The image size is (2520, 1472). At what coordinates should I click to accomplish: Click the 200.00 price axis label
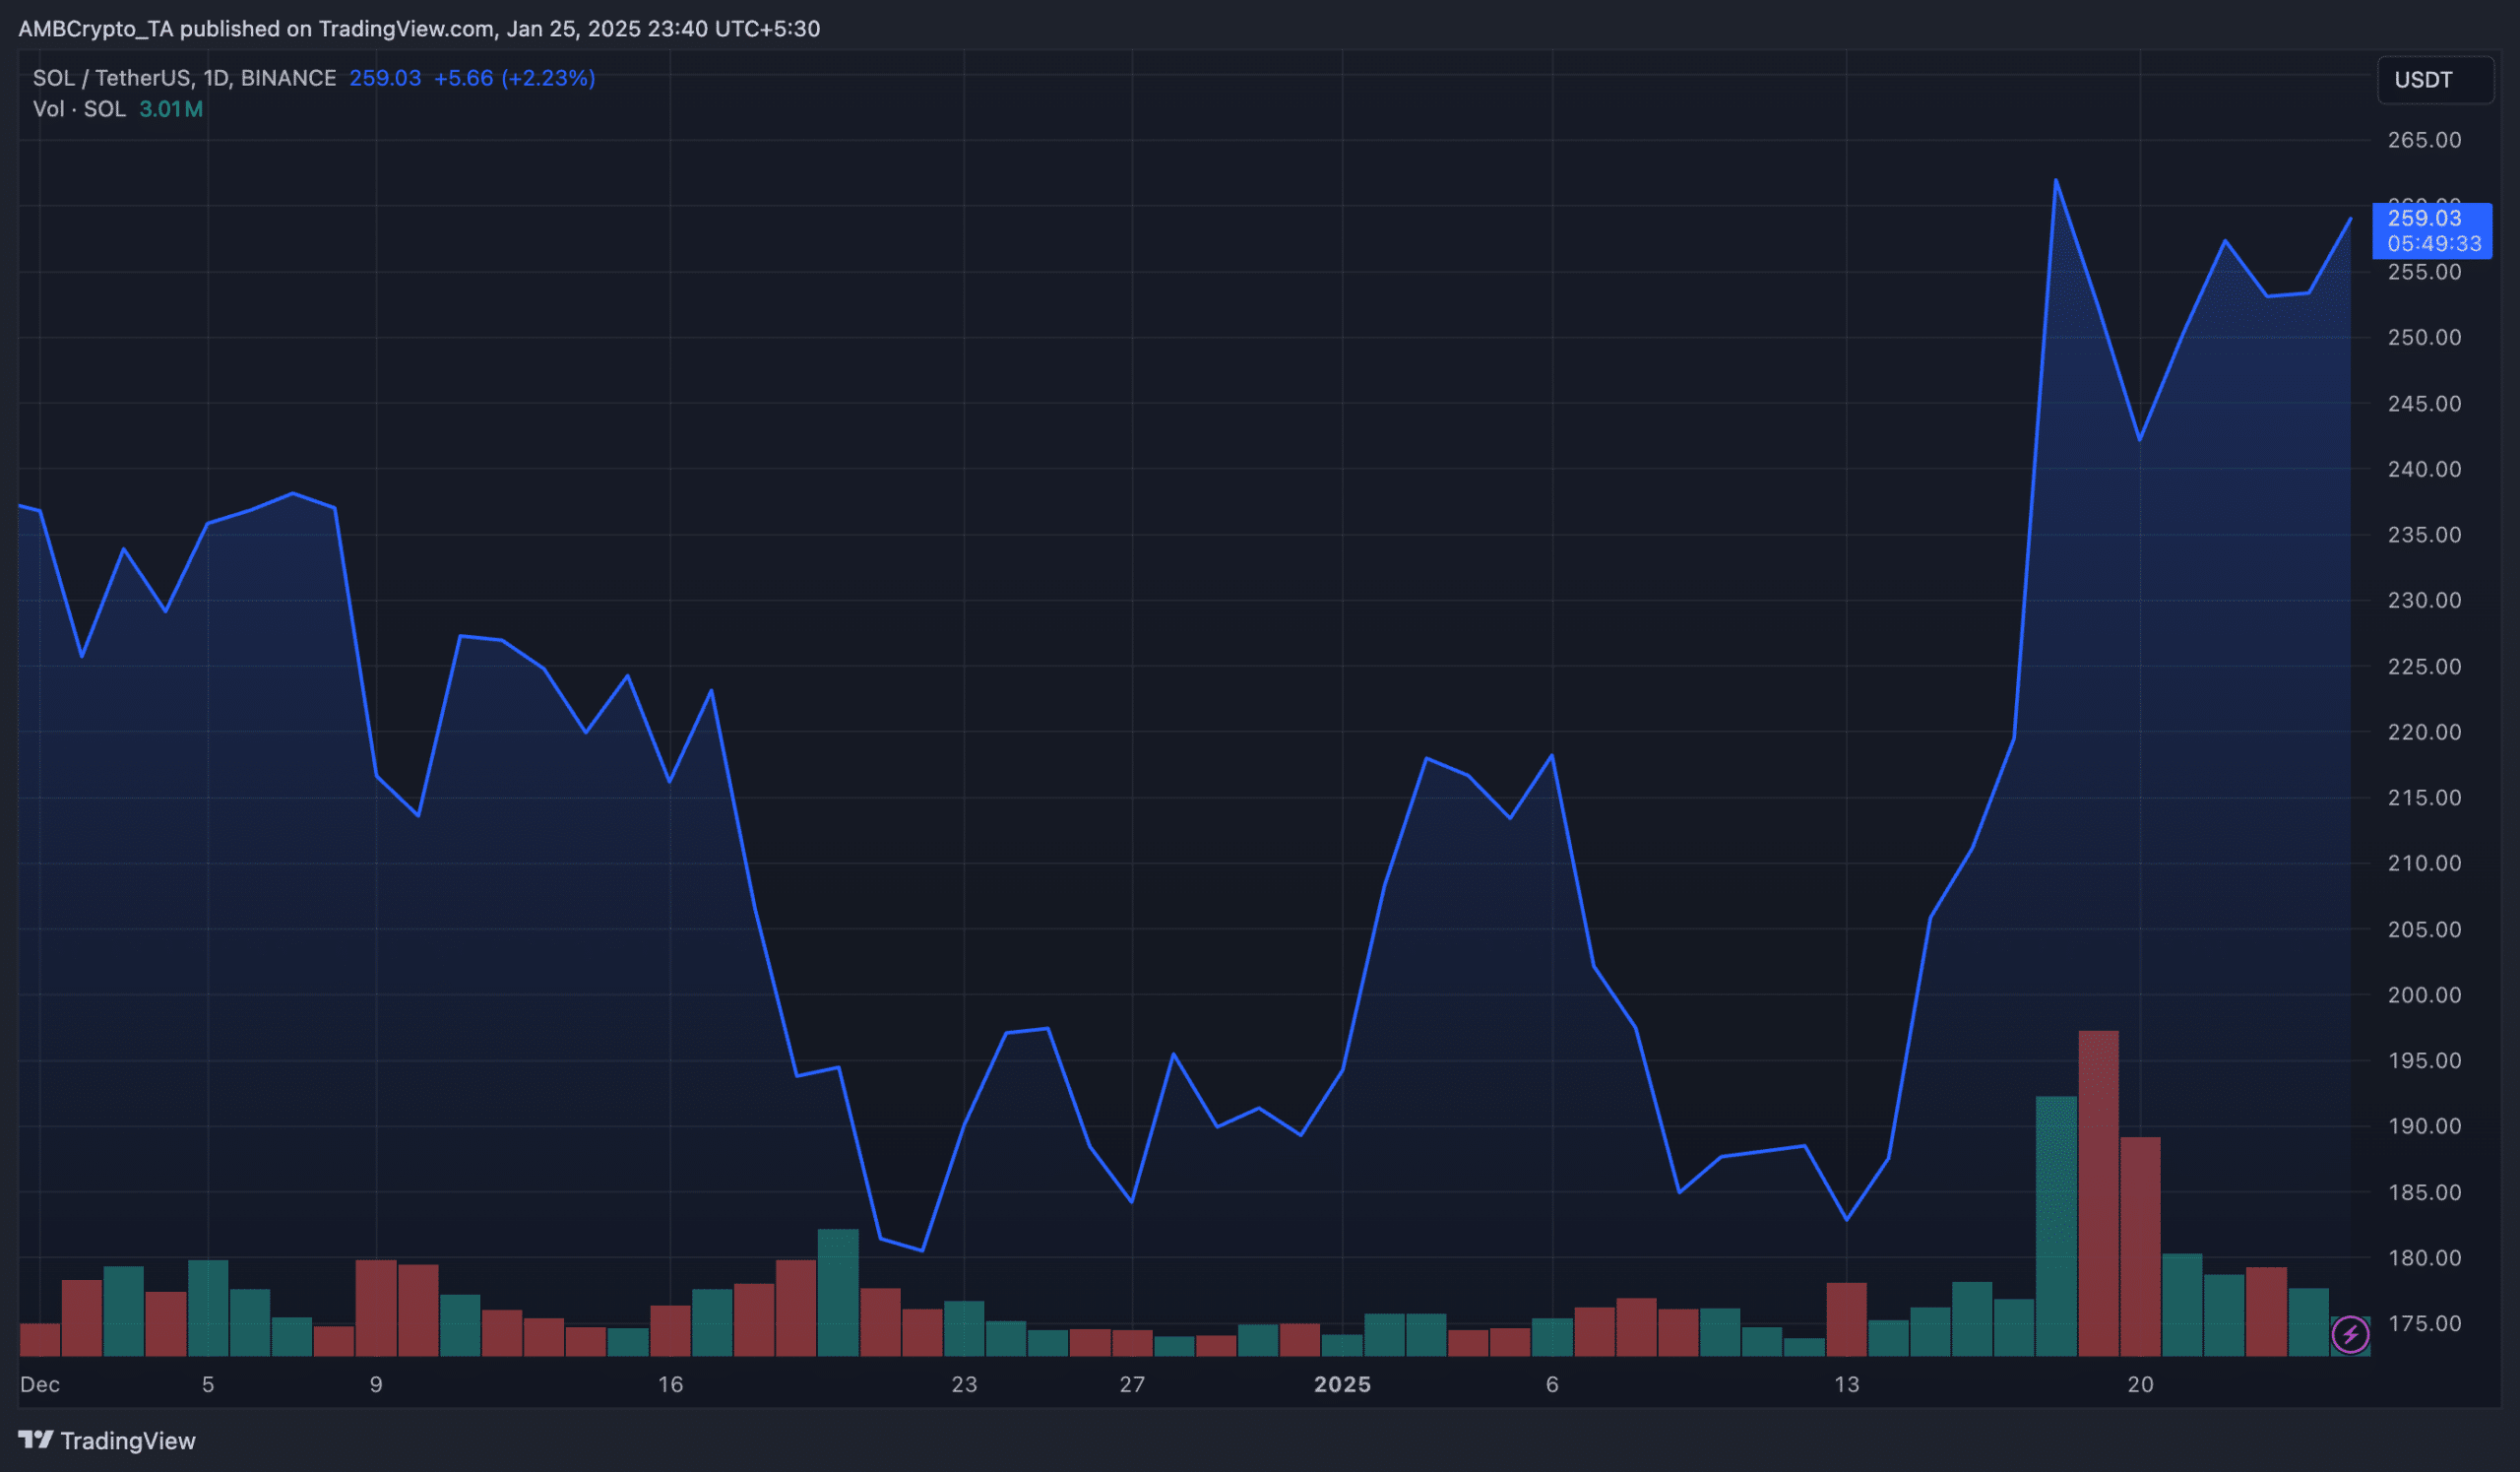tap(2424, 995)
